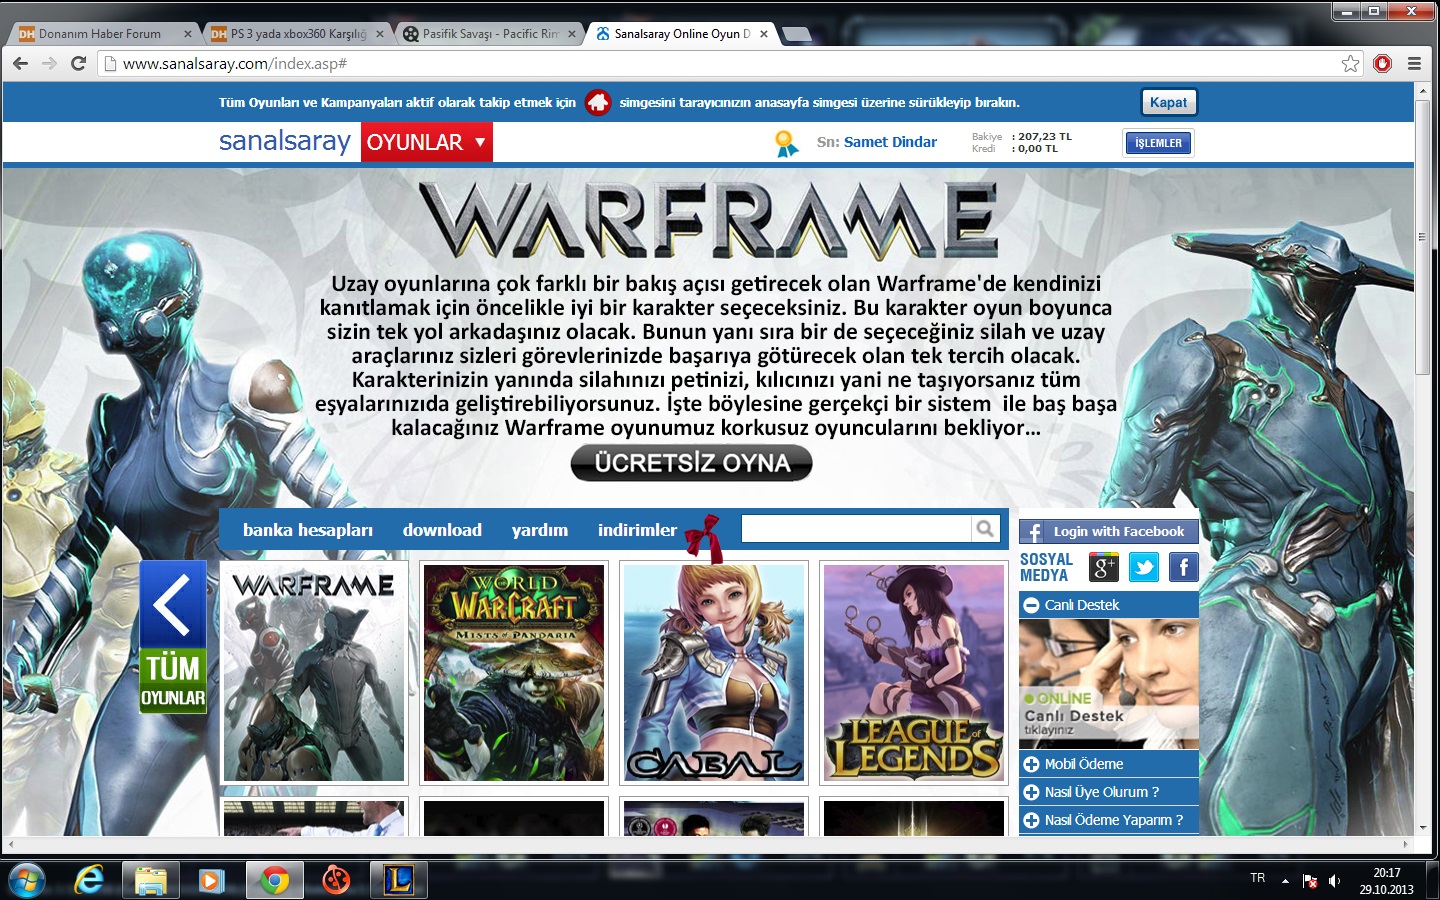Open the download menu item
Screen dimensions: 1440x900
click(x=442, y=530)
